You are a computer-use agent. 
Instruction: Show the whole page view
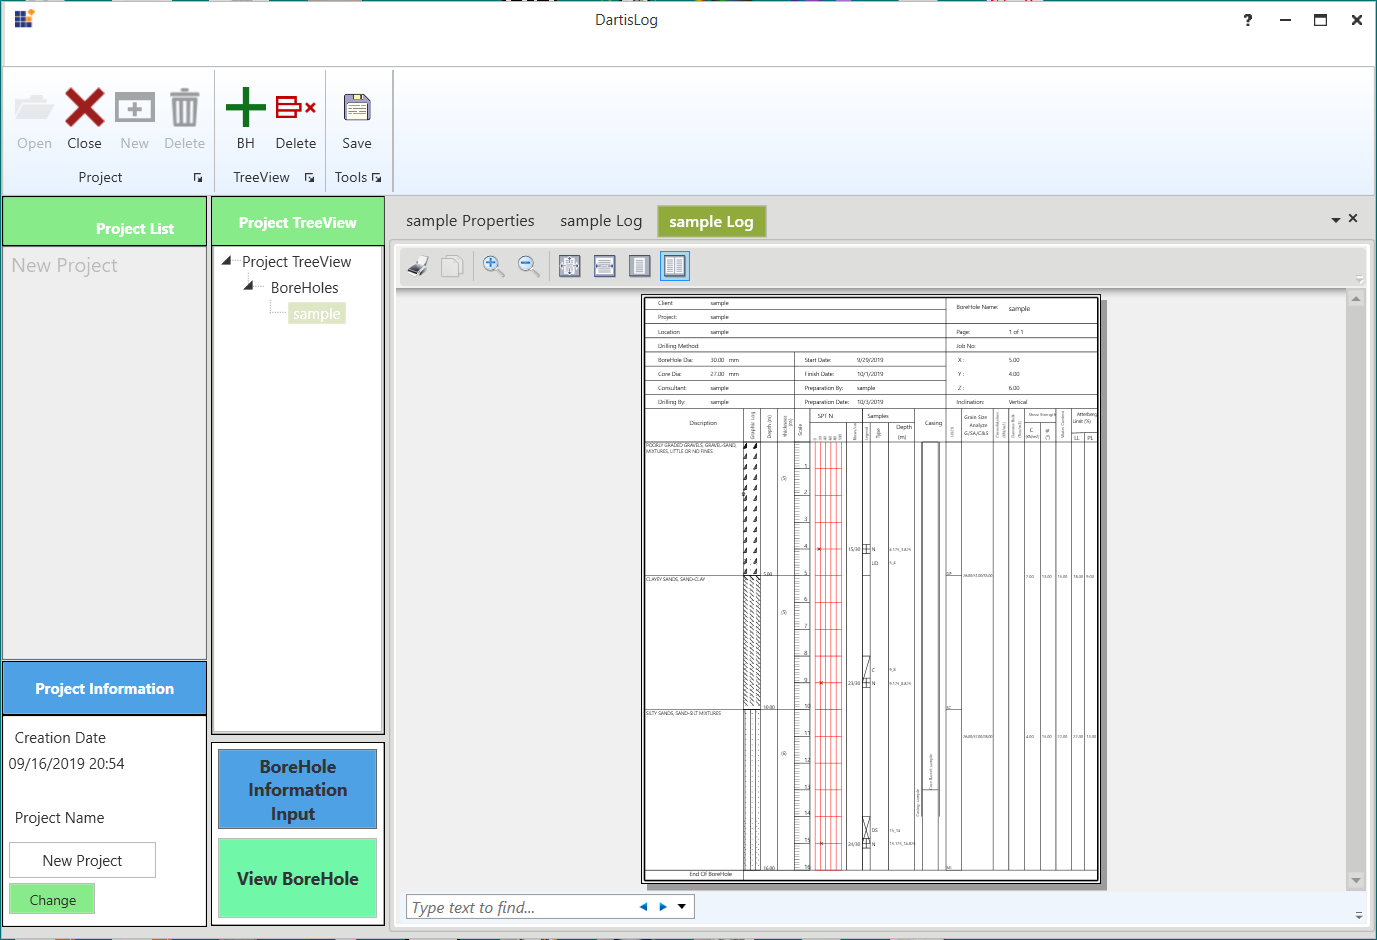point(640,266)
